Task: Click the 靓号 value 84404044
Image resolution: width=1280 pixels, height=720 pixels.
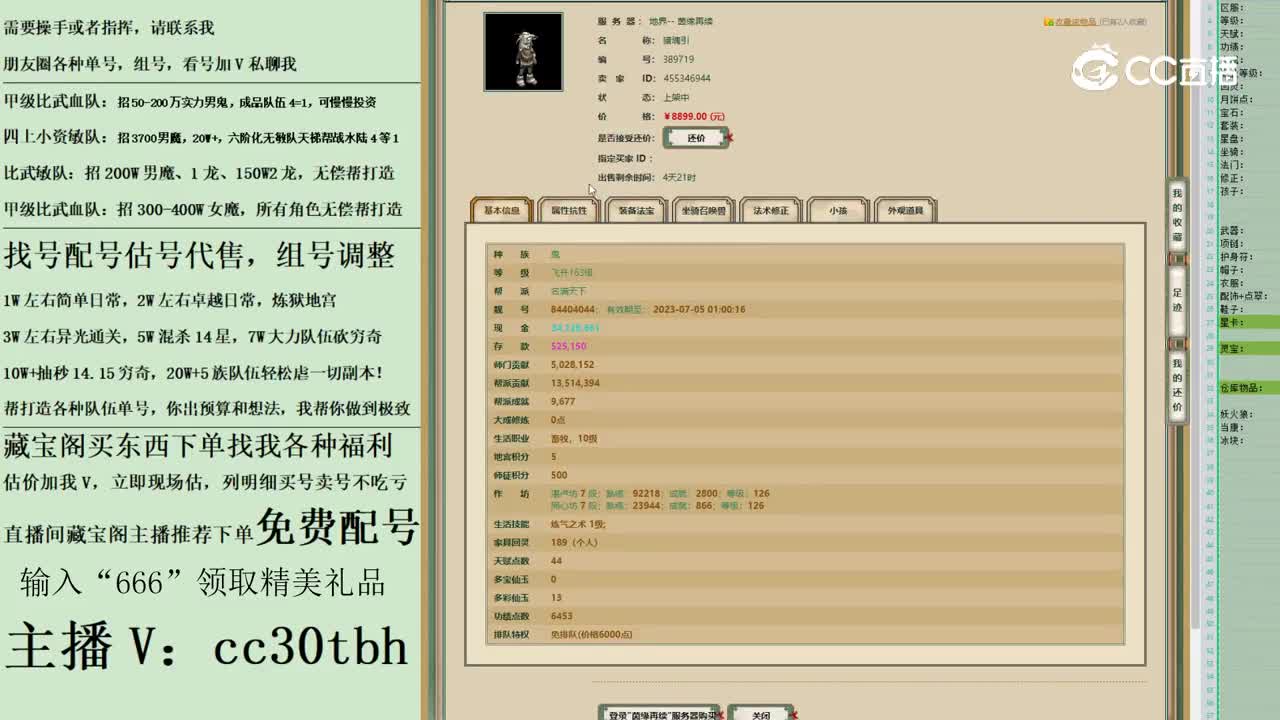Action: coord(573,309)
